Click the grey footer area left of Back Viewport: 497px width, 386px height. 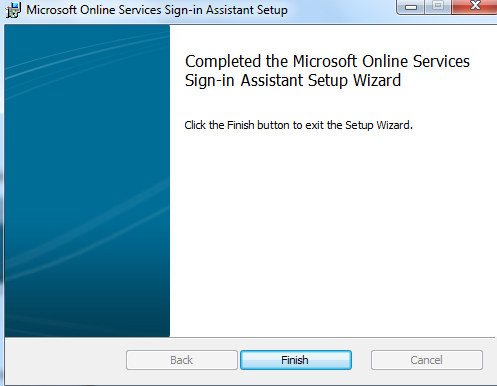pos(65,360)
